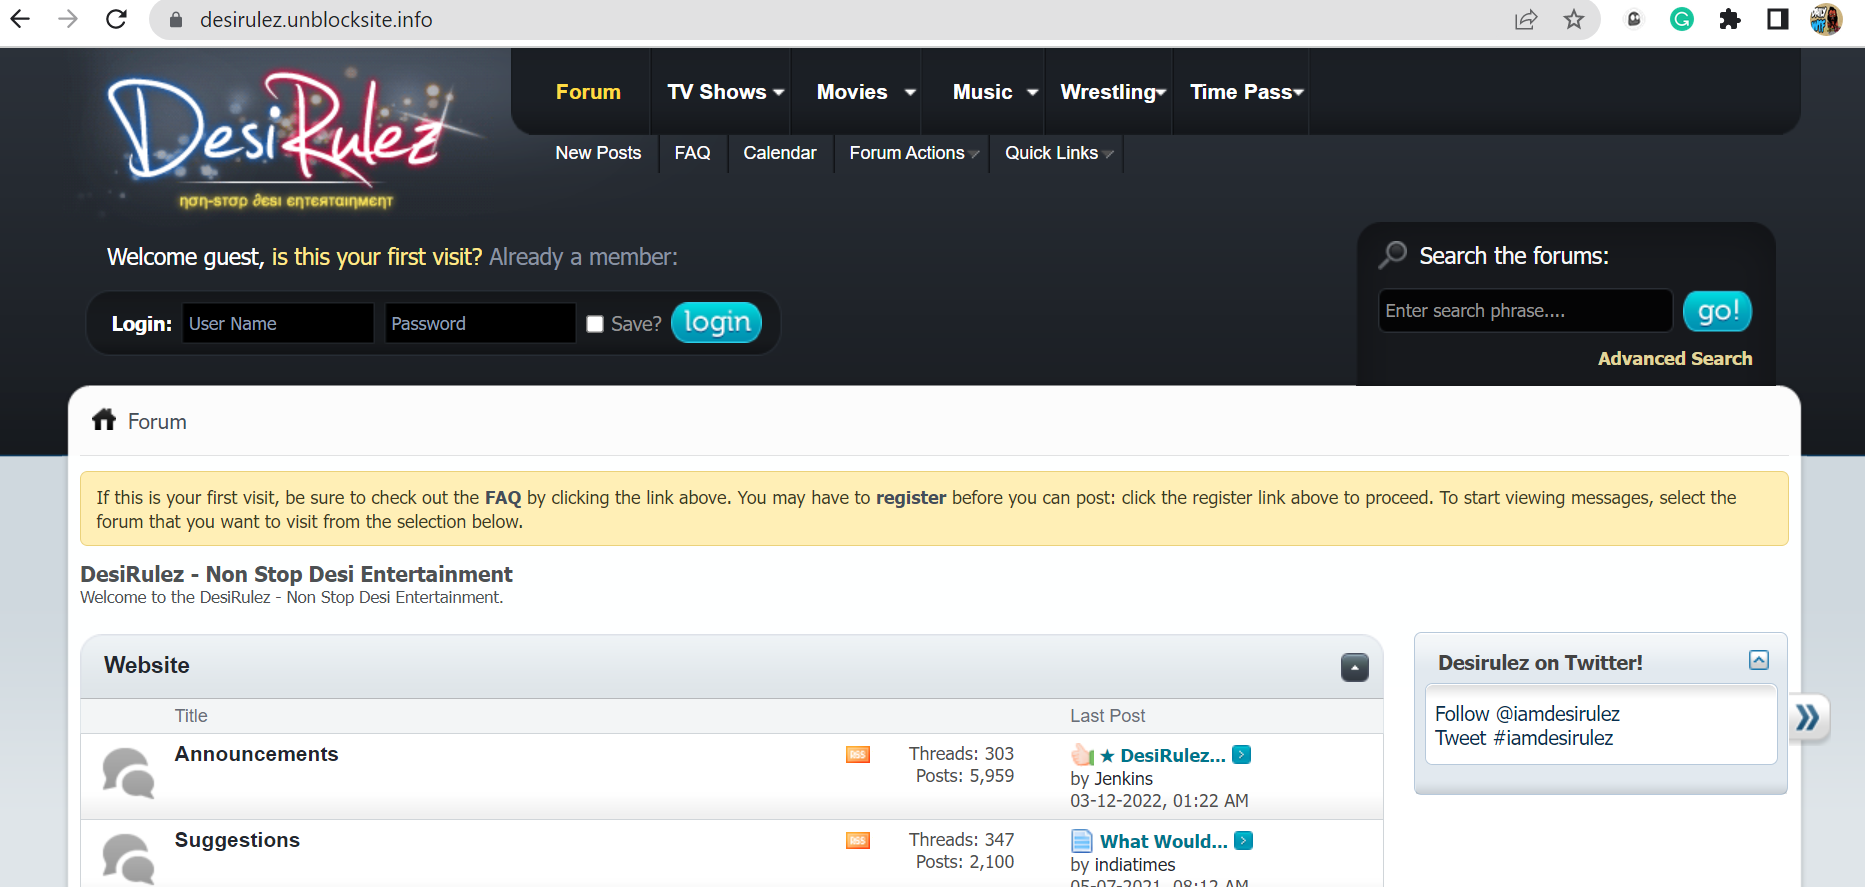Click the search phrase input field
The width and height of the screenshot is (1865, 887).
pos(1524,311)
